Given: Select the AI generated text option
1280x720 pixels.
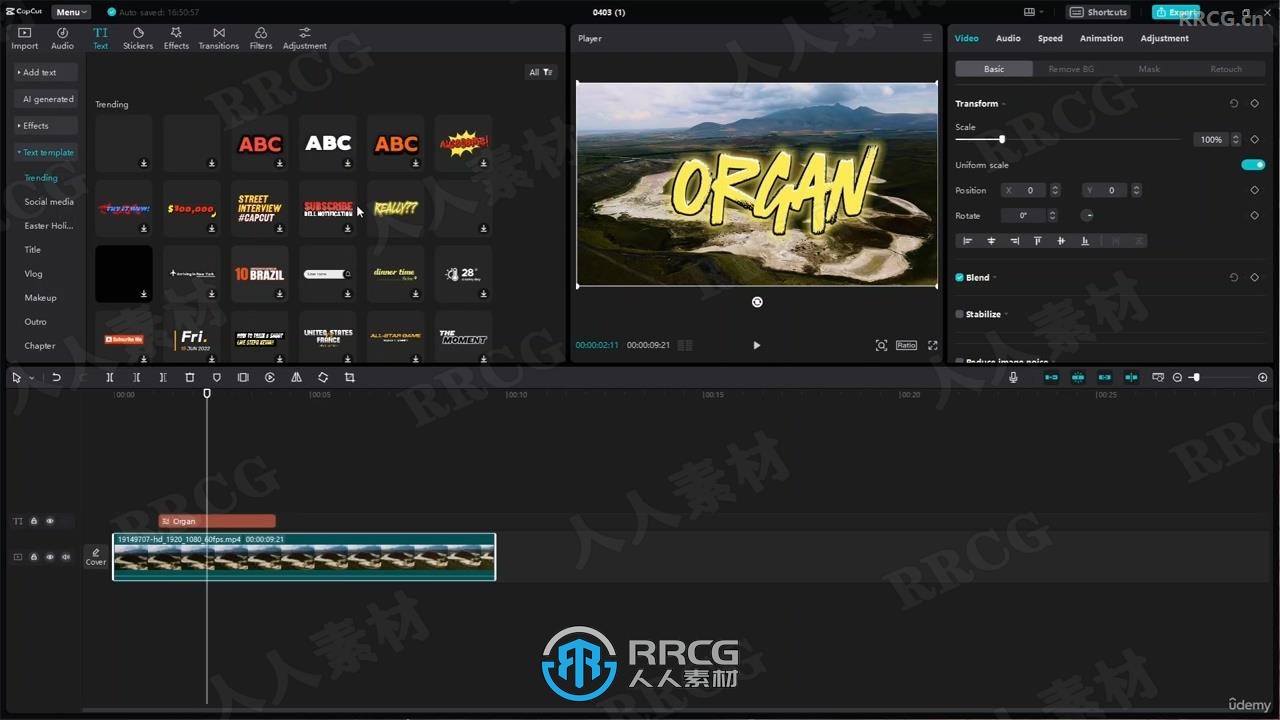Looking at the screenshot, I should (x=48, y=99).
